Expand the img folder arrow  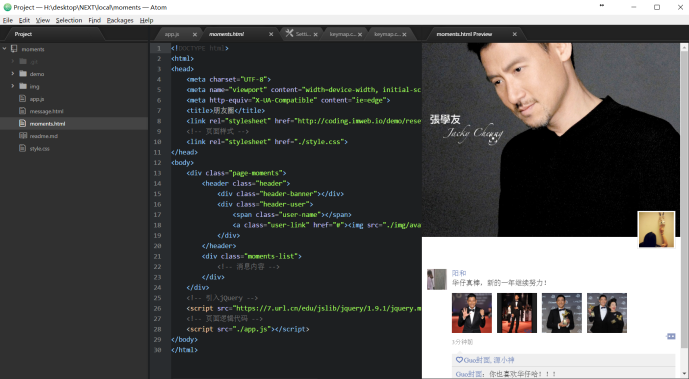tap(13, 86)
